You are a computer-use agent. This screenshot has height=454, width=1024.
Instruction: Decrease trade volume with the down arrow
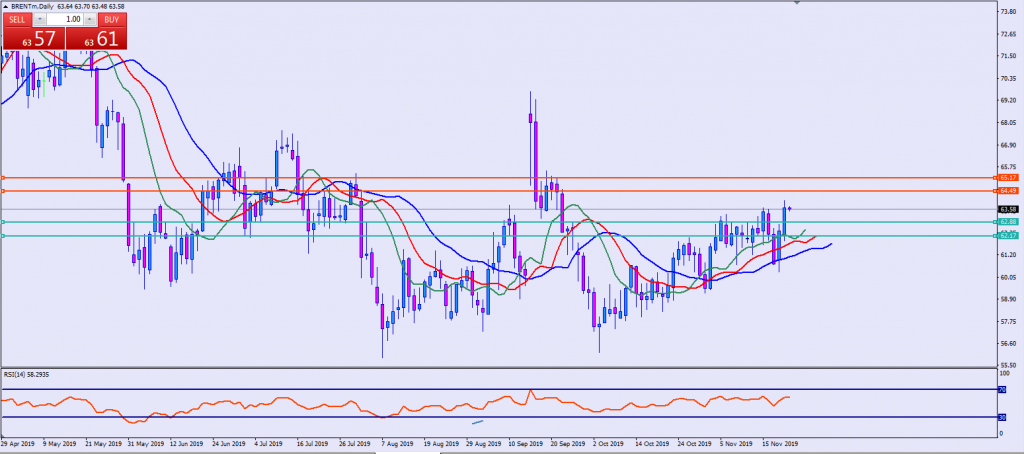(40, 19)
